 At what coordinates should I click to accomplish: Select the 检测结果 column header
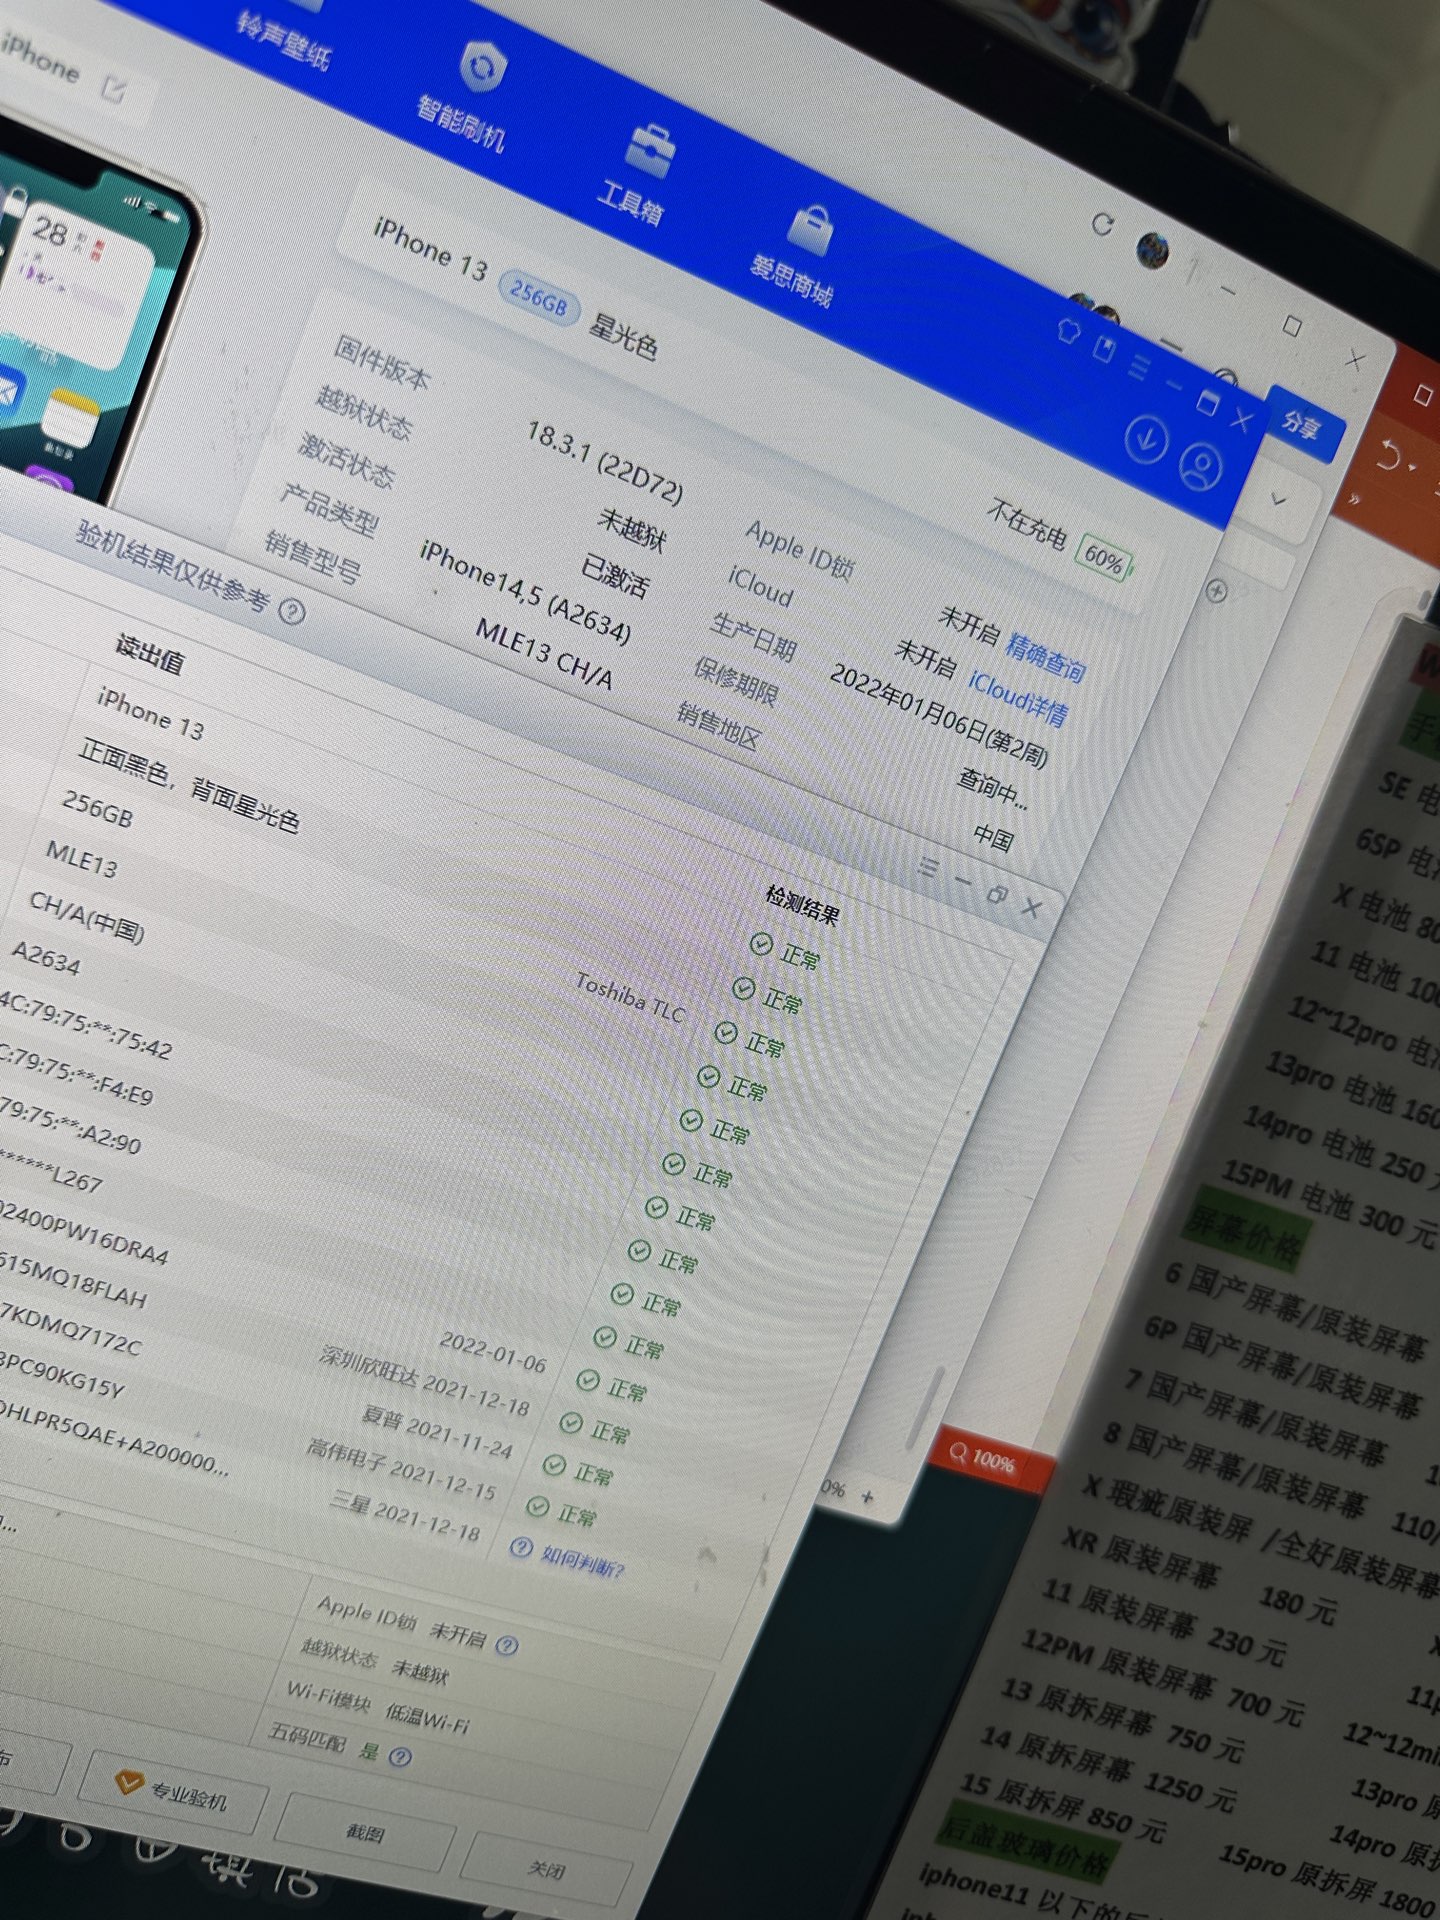pos(803,904)
